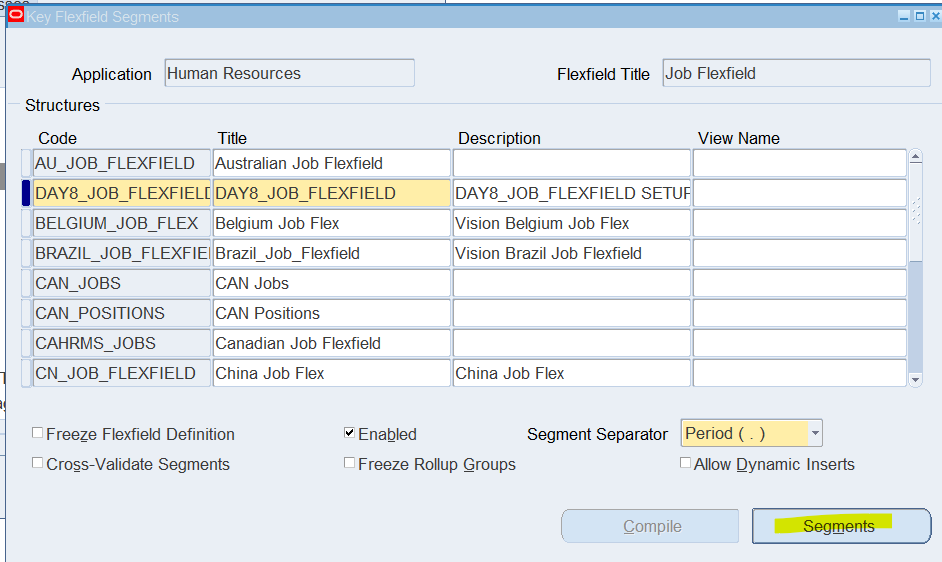Turn on Cross-Validate Segments
Viewport: 942px width, 562px height.
pyautogui.click(x=37, y=463)
